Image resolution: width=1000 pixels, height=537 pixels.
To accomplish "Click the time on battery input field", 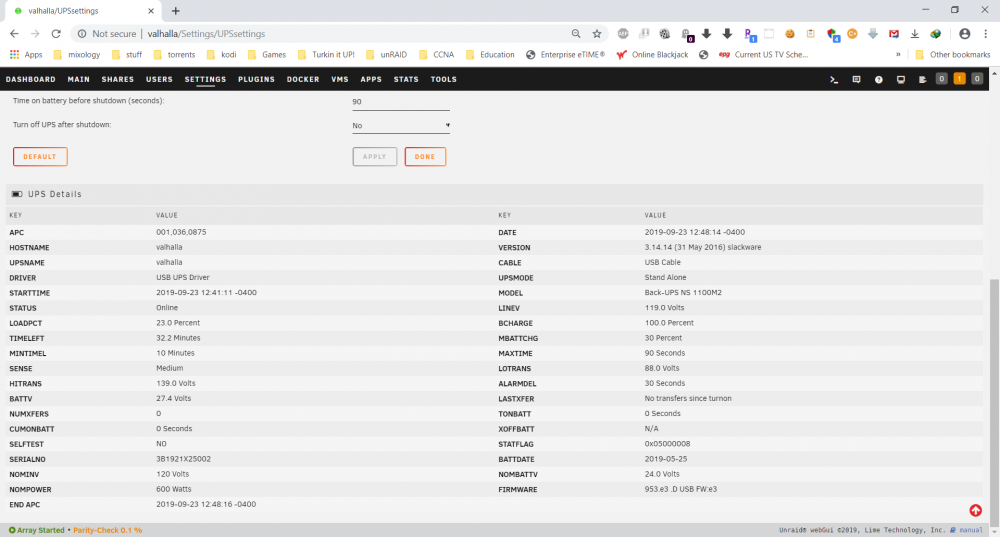I will [x=401, y=102].
